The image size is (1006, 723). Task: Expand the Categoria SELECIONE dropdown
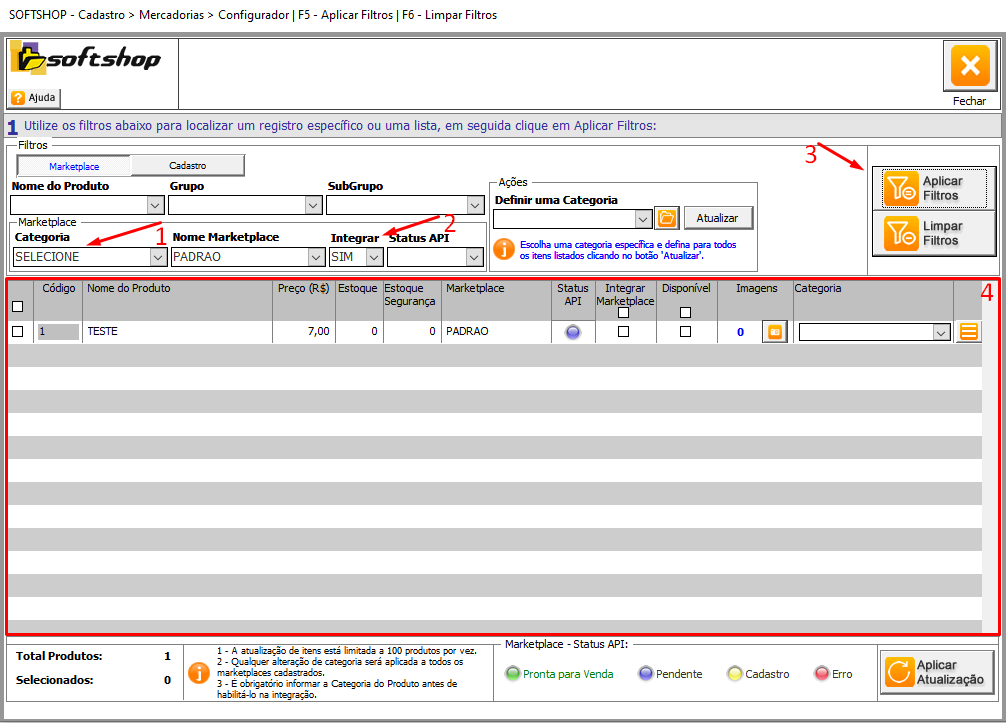click(x=157, y=257)
